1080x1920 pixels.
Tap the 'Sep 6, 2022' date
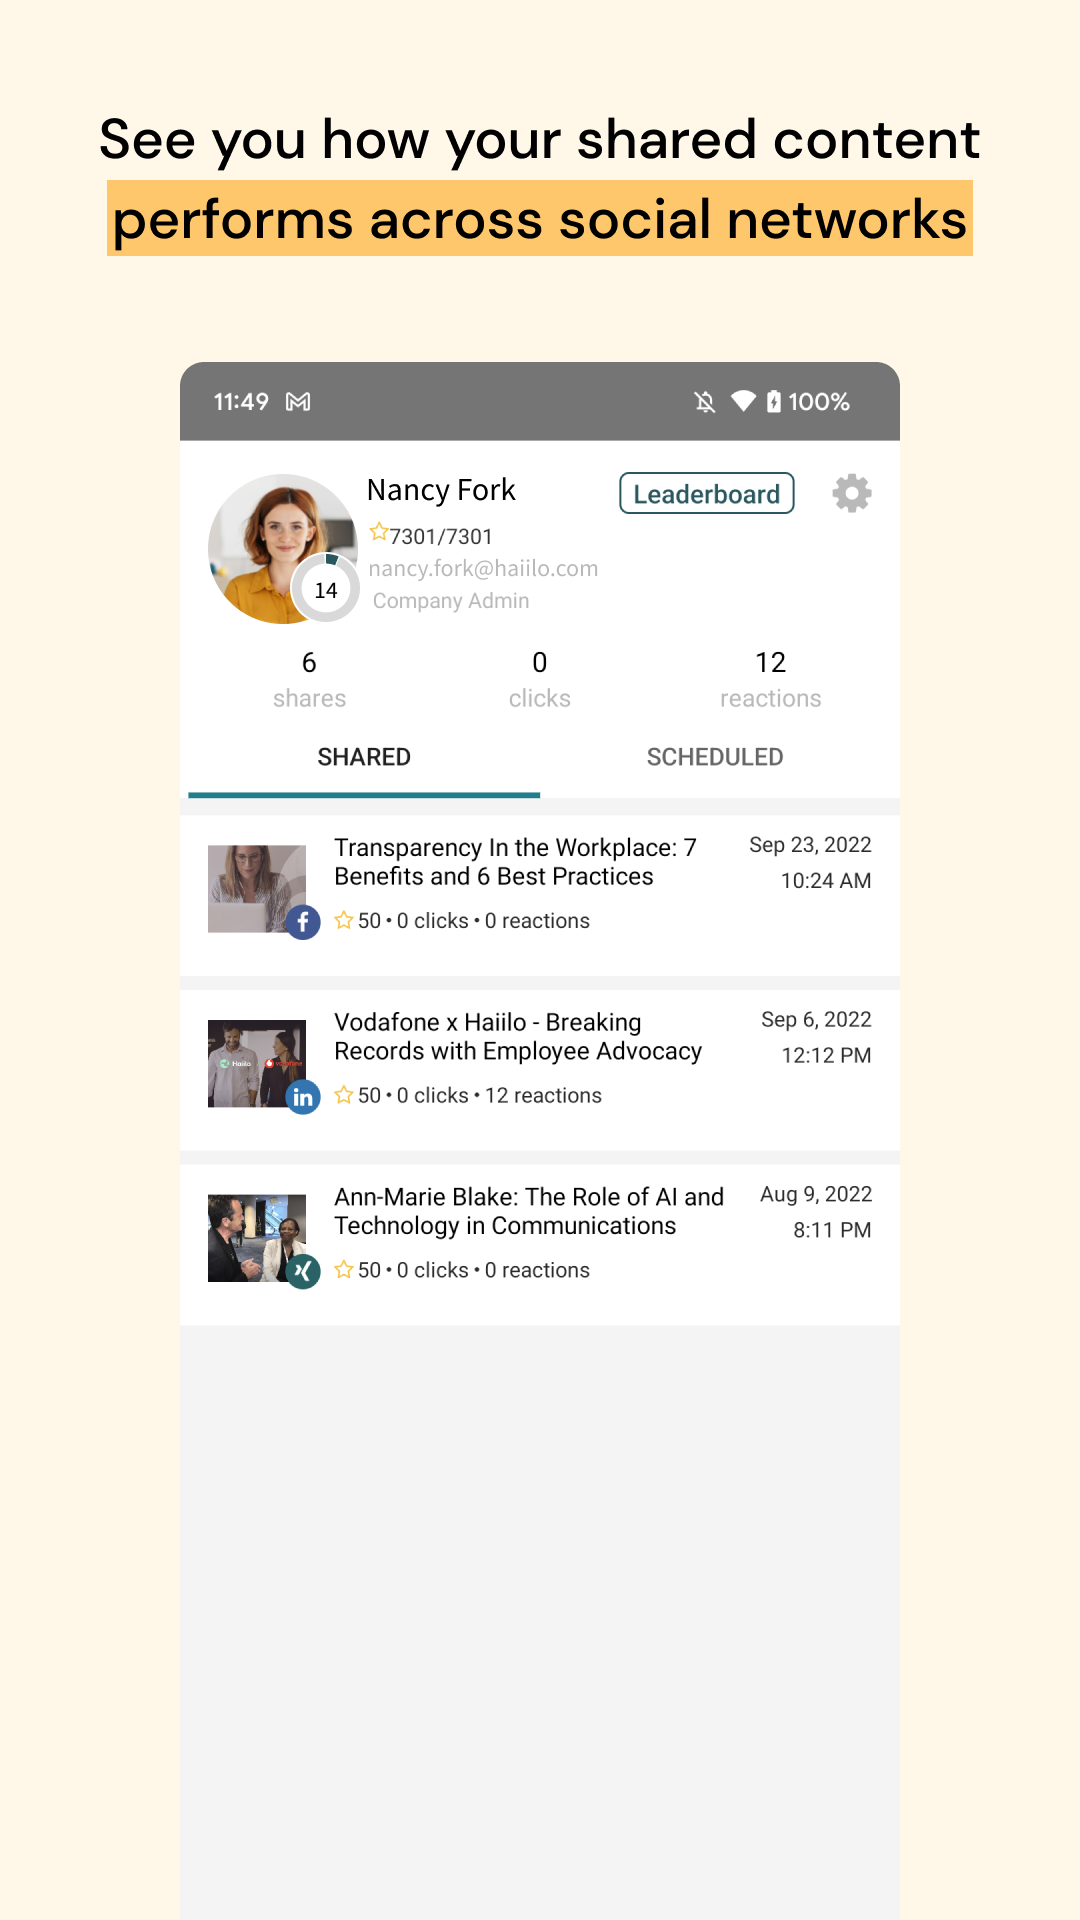click(816, 1020)
